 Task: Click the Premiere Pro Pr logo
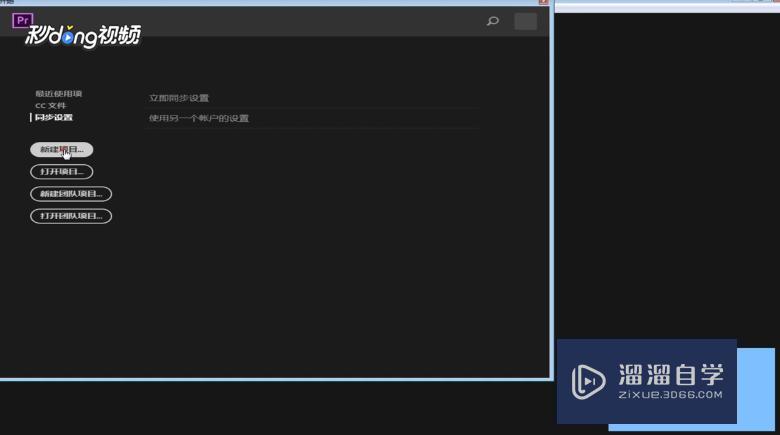[x=22, y=20]
